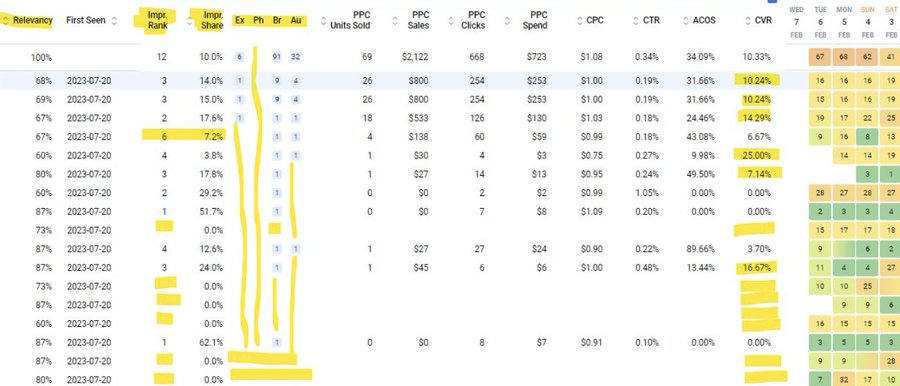Click the ACOS column sort icon
Viewport: 900px width, 386px height.
685,21
